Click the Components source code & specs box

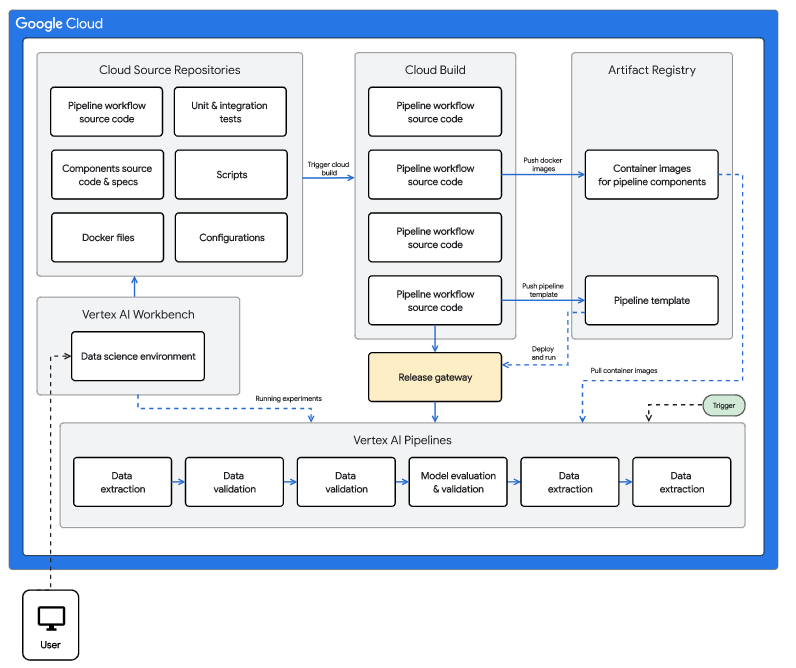(x=107, y=175)
